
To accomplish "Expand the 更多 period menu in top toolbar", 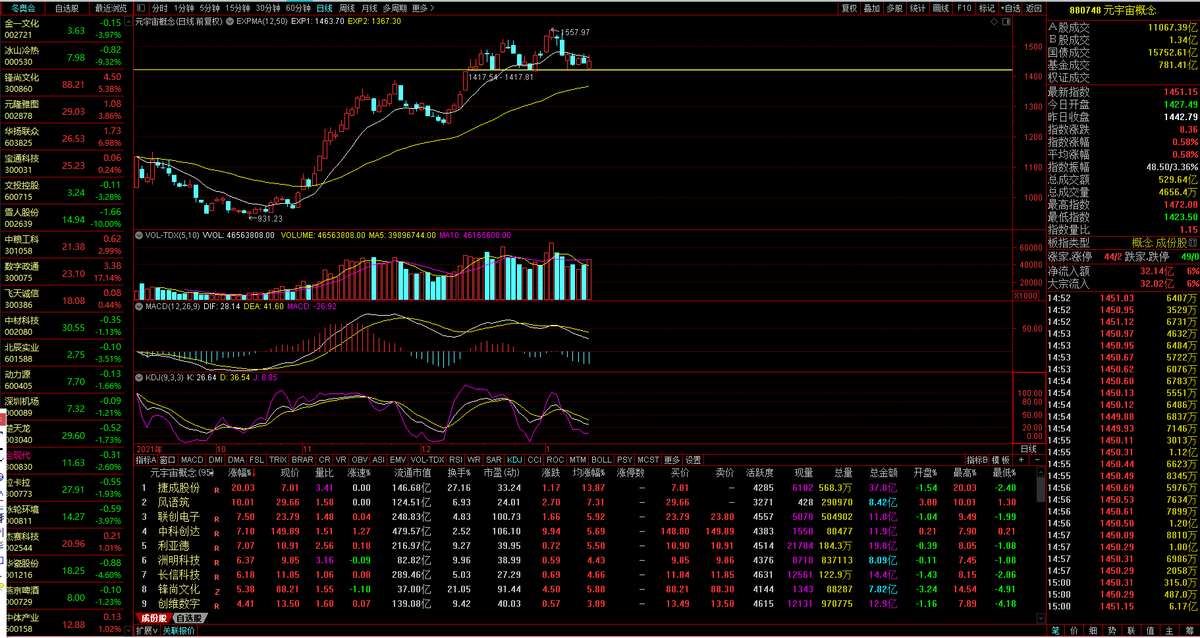I will pyautogui.click(x=423, y=7).
